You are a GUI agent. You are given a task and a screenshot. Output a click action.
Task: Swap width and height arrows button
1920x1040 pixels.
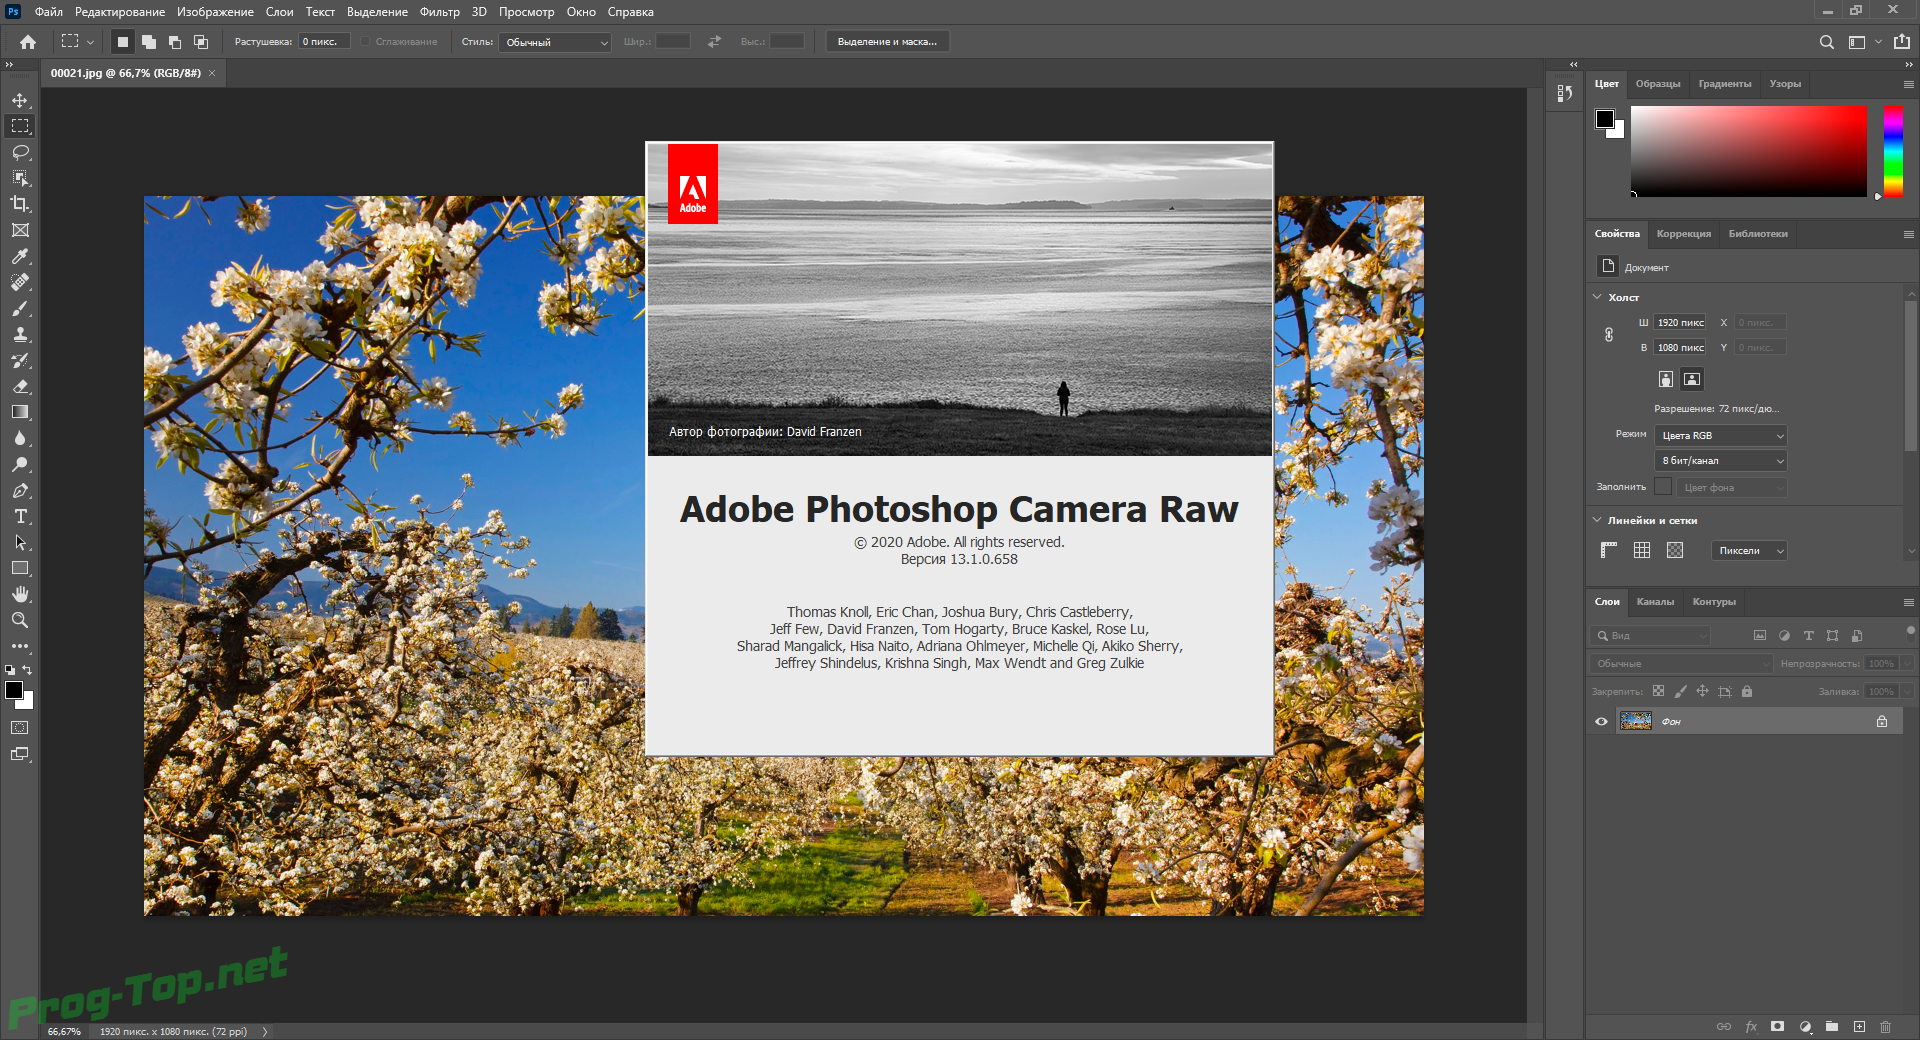pos(714,42)
